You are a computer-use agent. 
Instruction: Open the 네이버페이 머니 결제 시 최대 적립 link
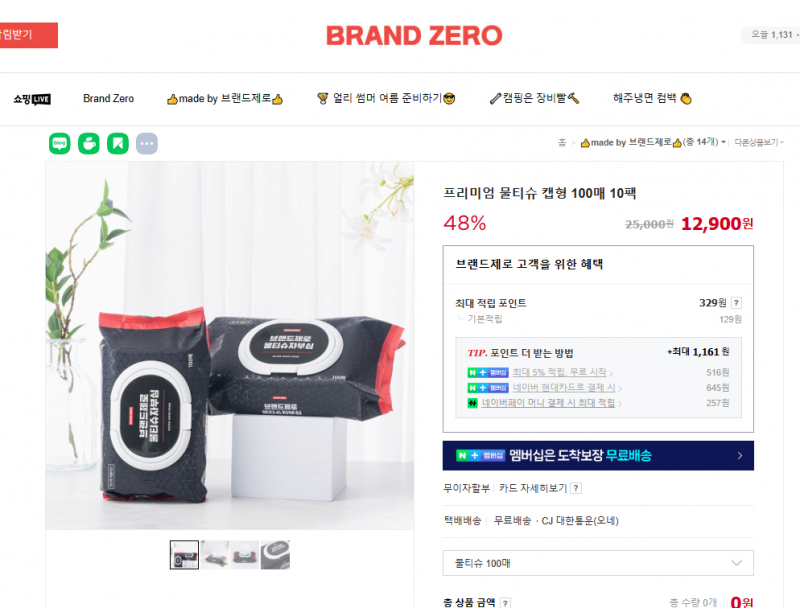point(548,403)
